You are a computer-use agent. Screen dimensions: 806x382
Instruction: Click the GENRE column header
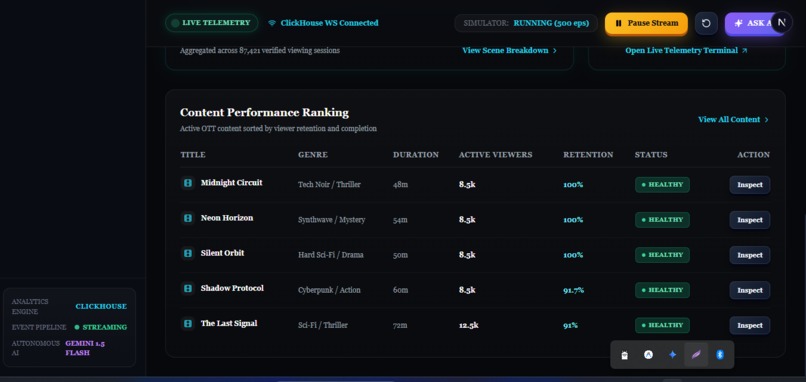313,155
